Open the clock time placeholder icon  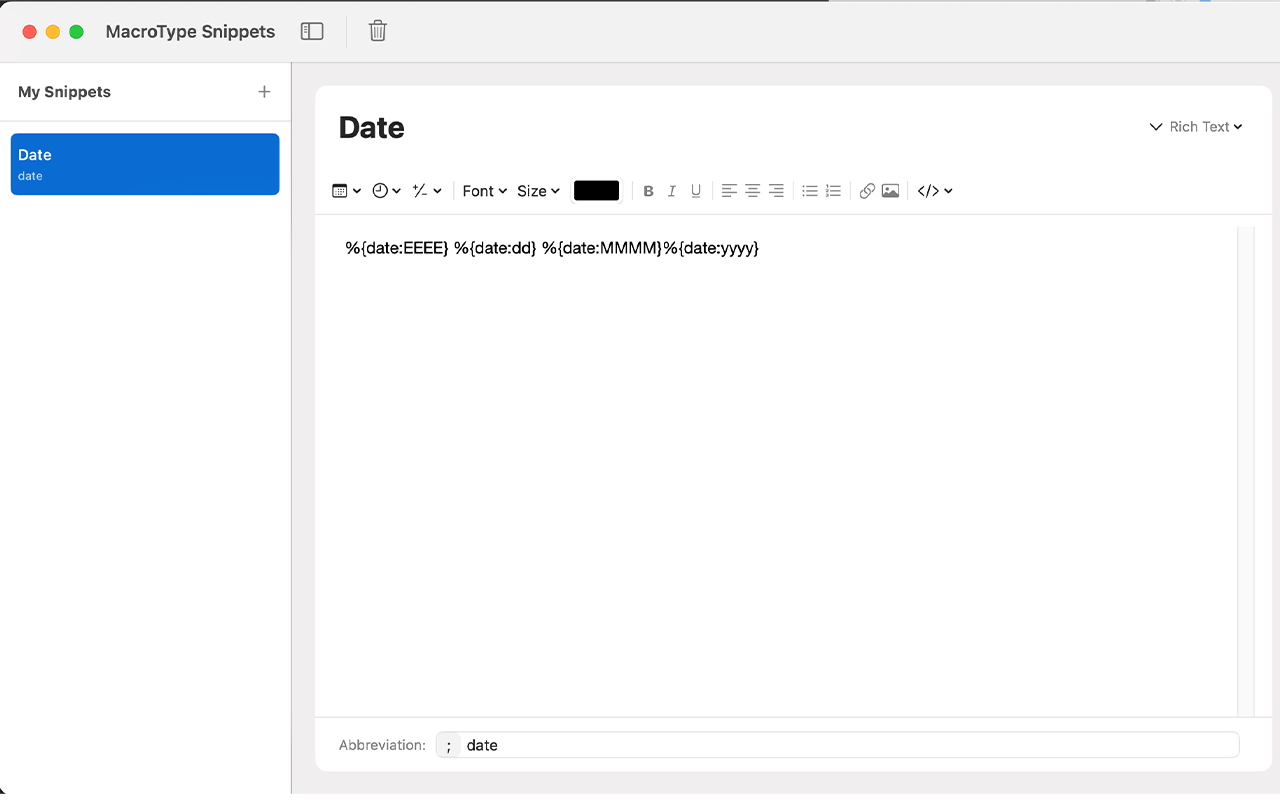click(x=381, y=190)
